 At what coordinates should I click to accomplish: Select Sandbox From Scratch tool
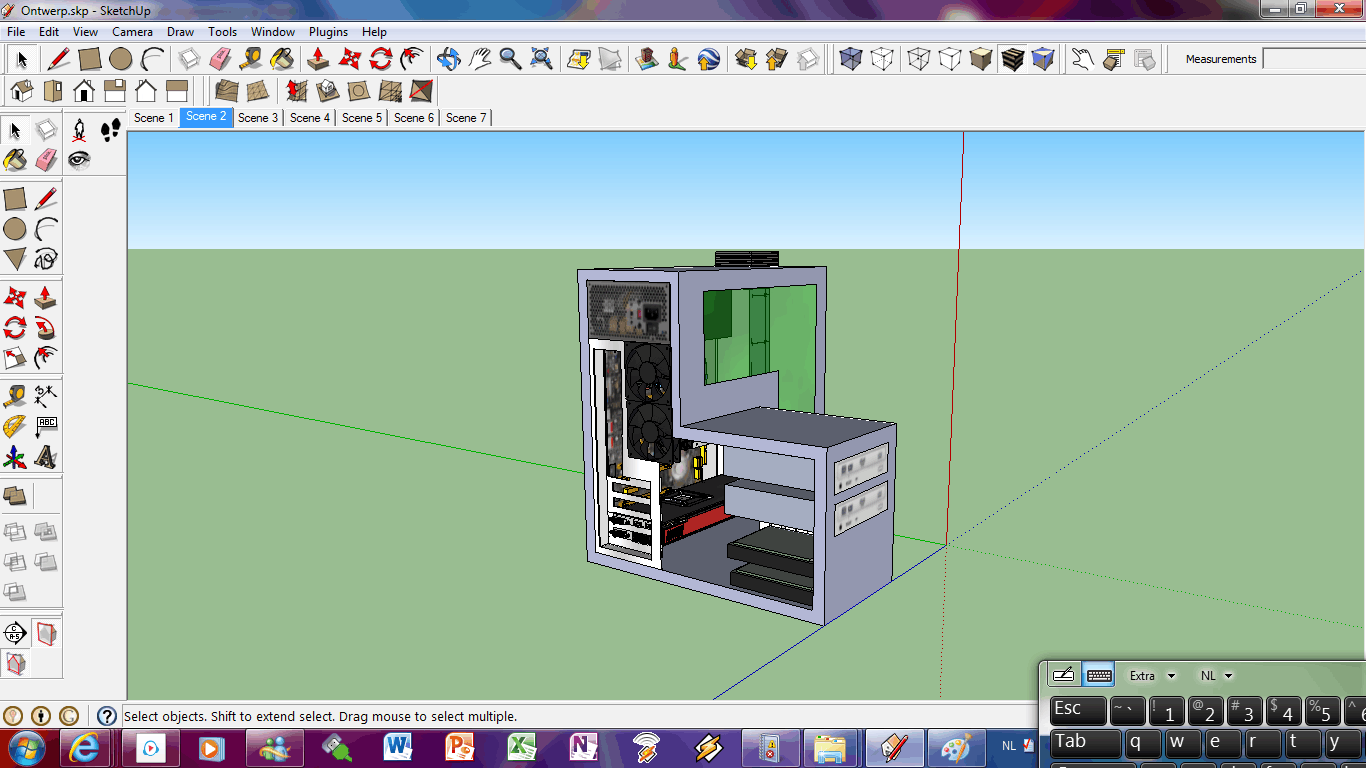tap(258, 91)
